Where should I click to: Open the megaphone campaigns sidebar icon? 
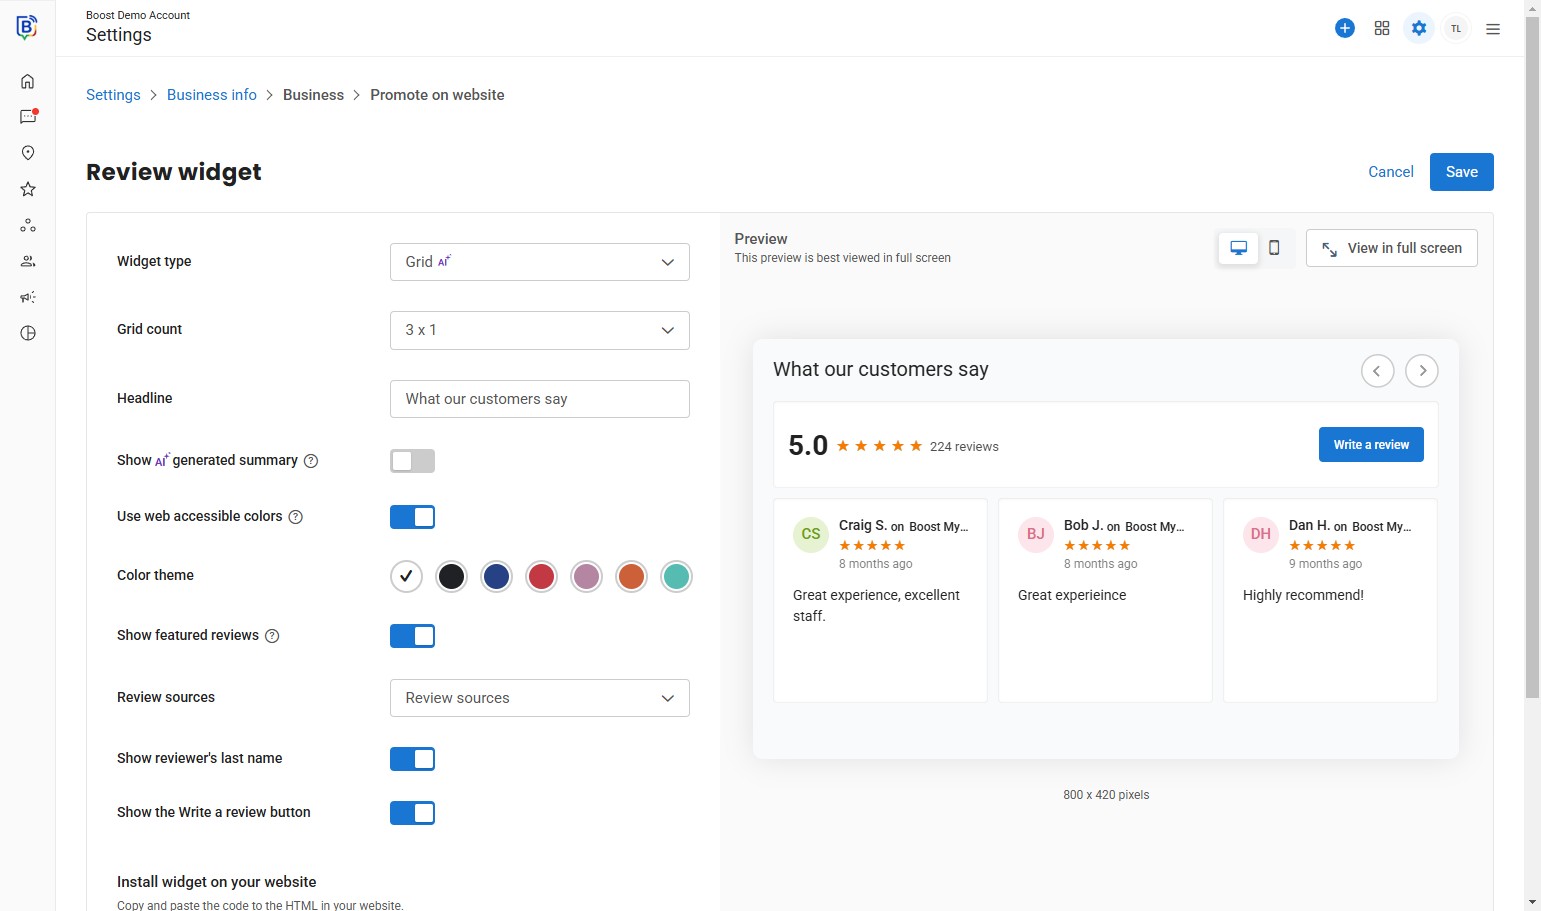point(28,297)
